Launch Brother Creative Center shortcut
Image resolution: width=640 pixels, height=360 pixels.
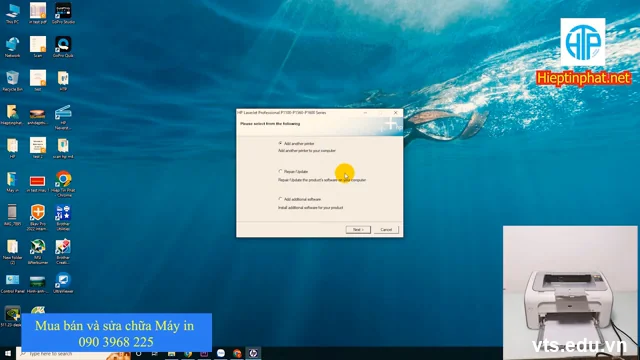[x=63, y=251]
